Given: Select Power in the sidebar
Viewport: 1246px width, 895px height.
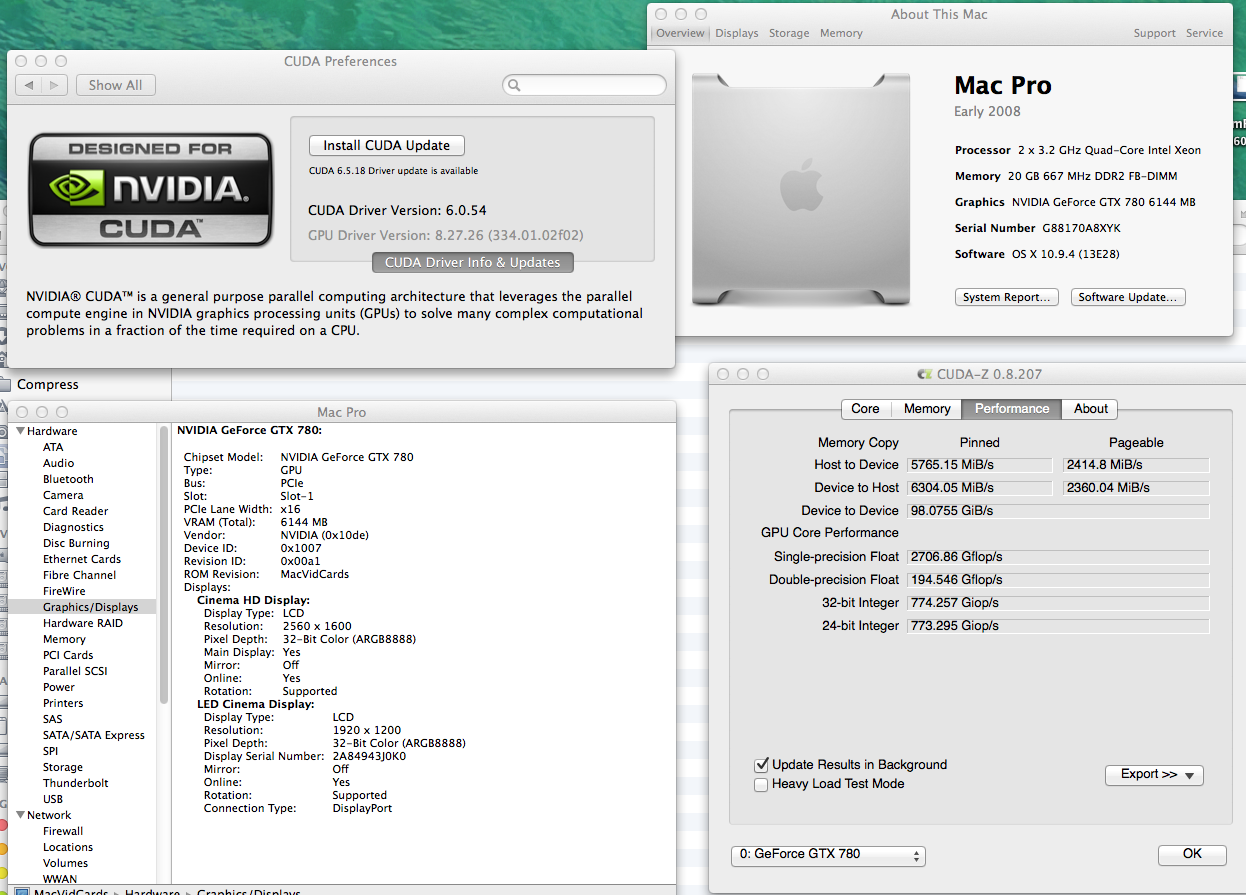Looking at the screenshot, I should tap(59, 688).
